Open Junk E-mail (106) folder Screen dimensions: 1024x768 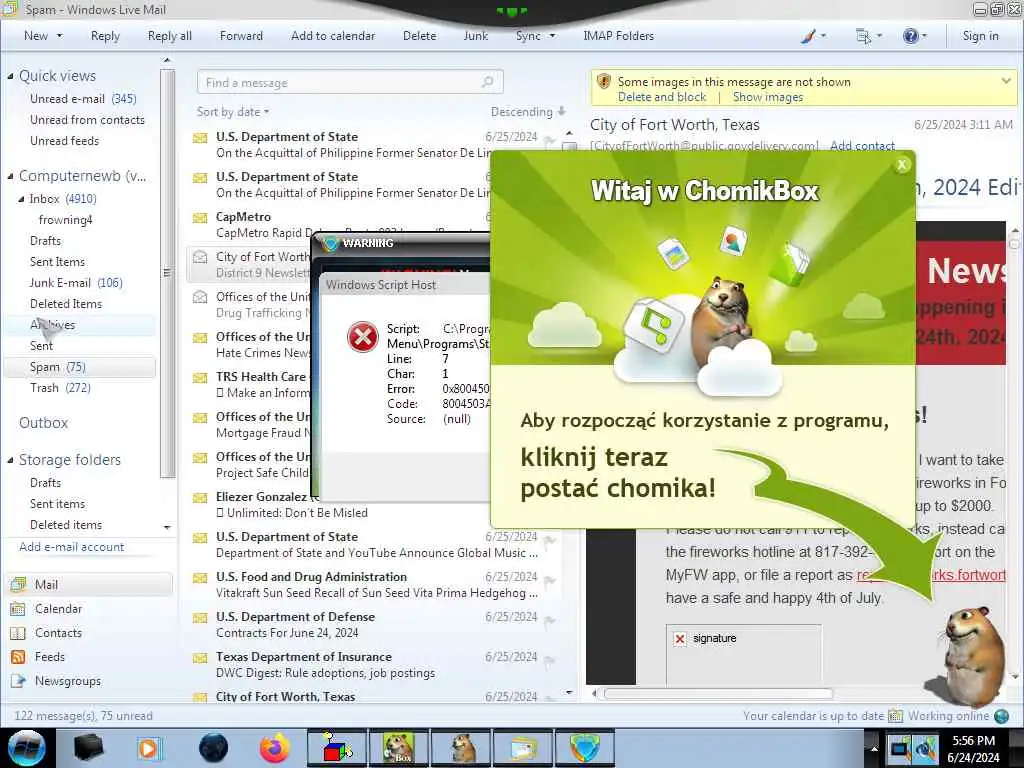click(x=76, y=283)
